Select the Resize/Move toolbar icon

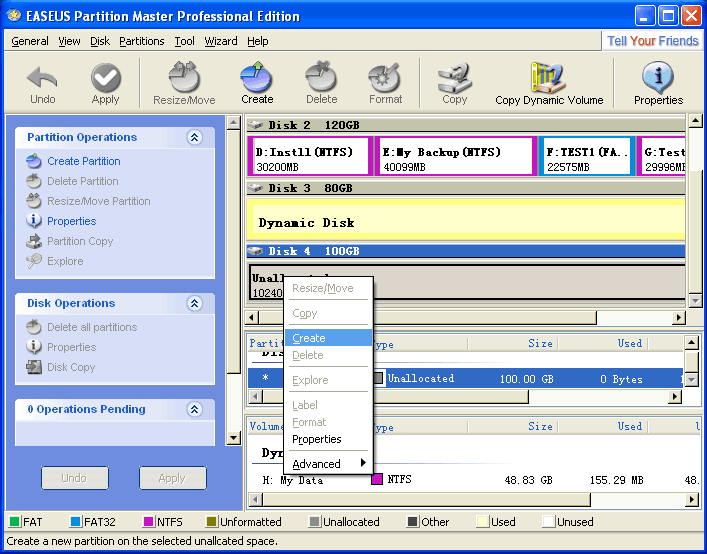(x=184, y=78)
